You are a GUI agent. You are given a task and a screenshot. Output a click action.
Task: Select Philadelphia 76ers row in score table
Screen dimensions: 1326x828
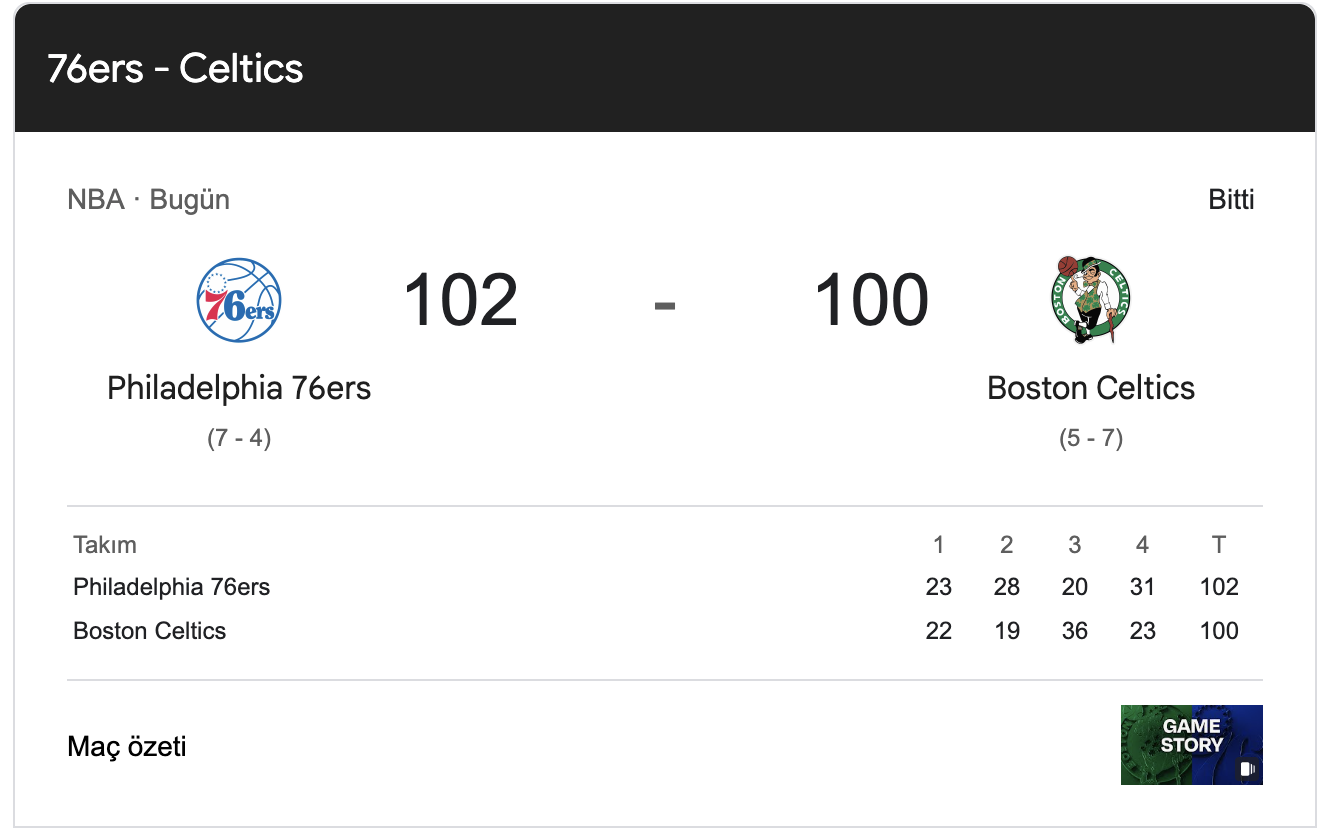coord(171,587)
